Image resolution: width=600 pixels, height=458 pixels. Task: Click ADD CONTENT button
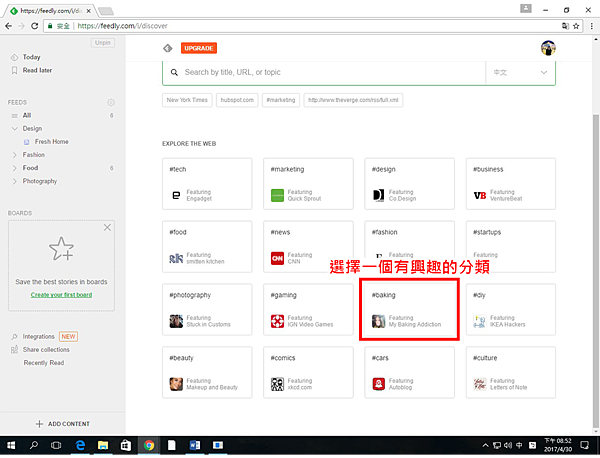point(62,424)
